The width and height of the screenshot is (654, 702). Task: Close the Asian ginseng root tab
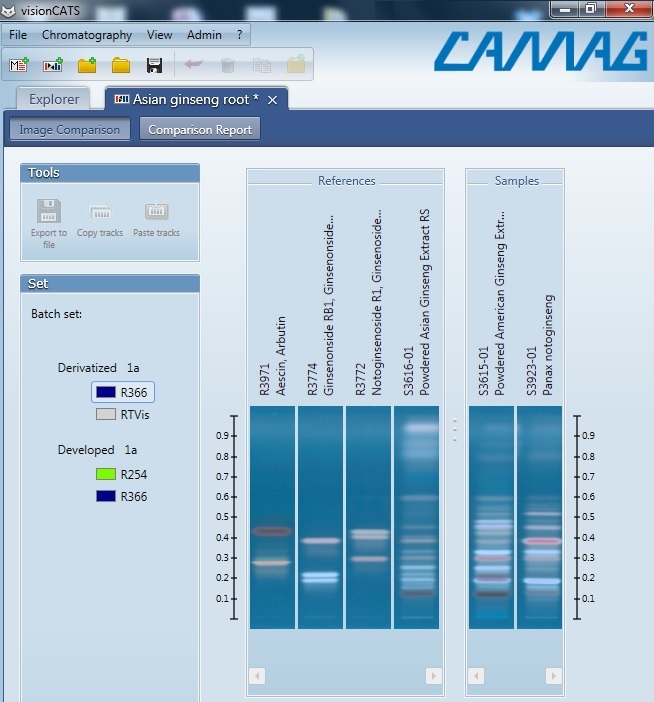(x=272, y=100)
